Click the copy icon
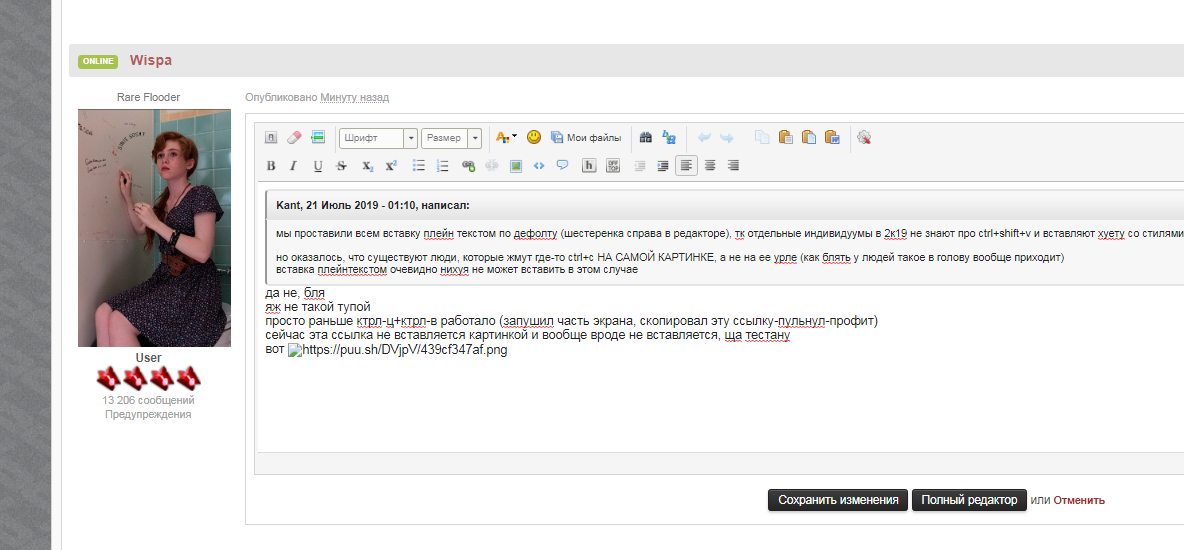 pos(763,138)
